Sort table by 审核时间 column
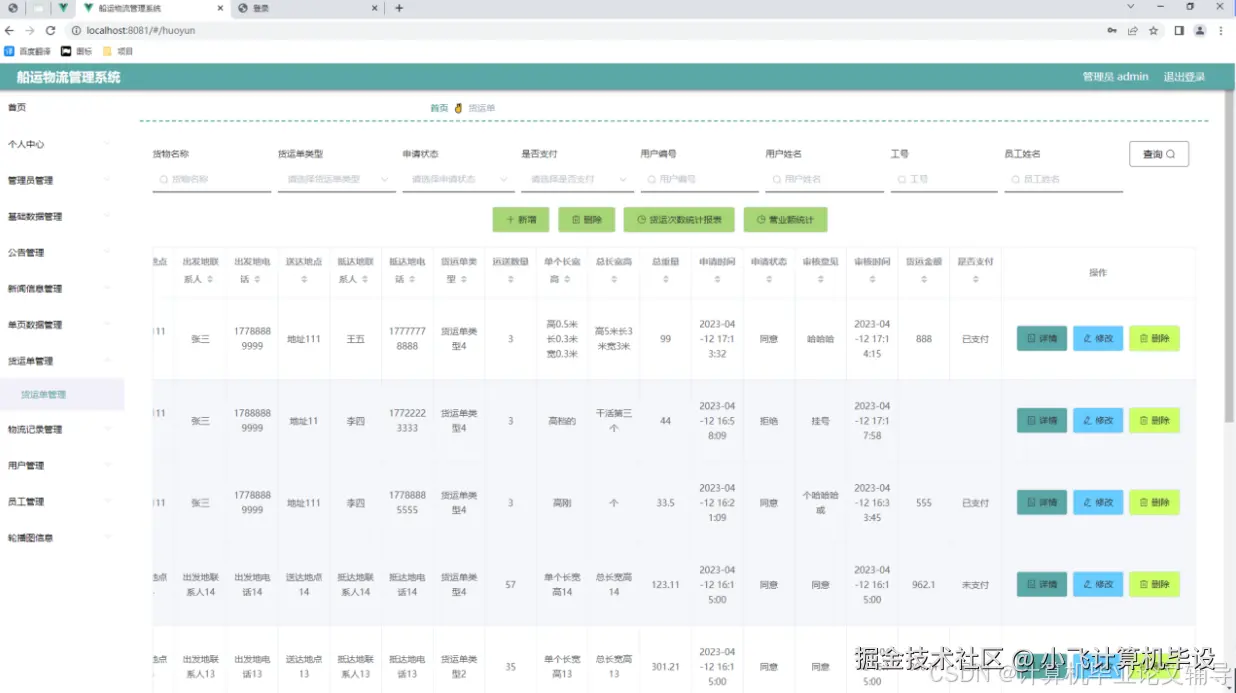The width and height of the screenshot is (1236, 693). click(x=872, y=280)
